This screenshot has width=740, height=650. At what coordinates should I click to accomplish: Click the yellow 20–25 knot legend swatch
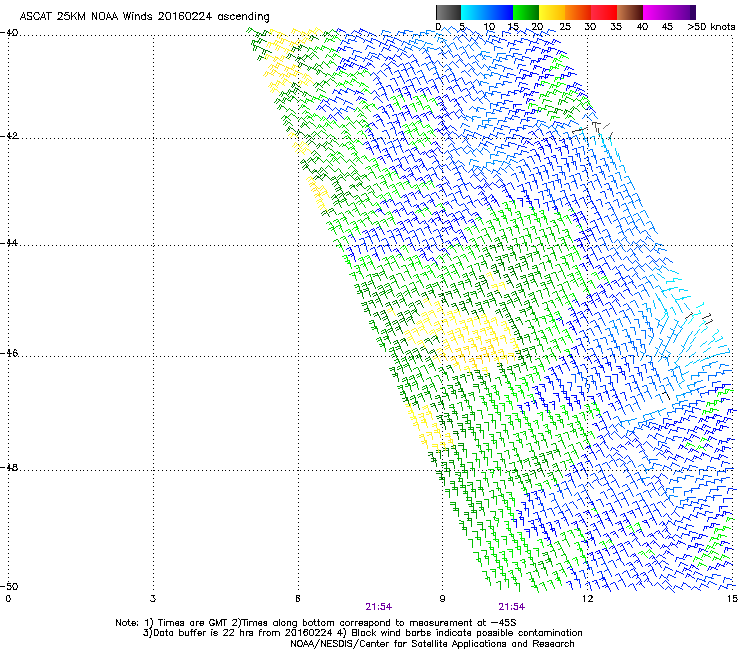[552, 12]
